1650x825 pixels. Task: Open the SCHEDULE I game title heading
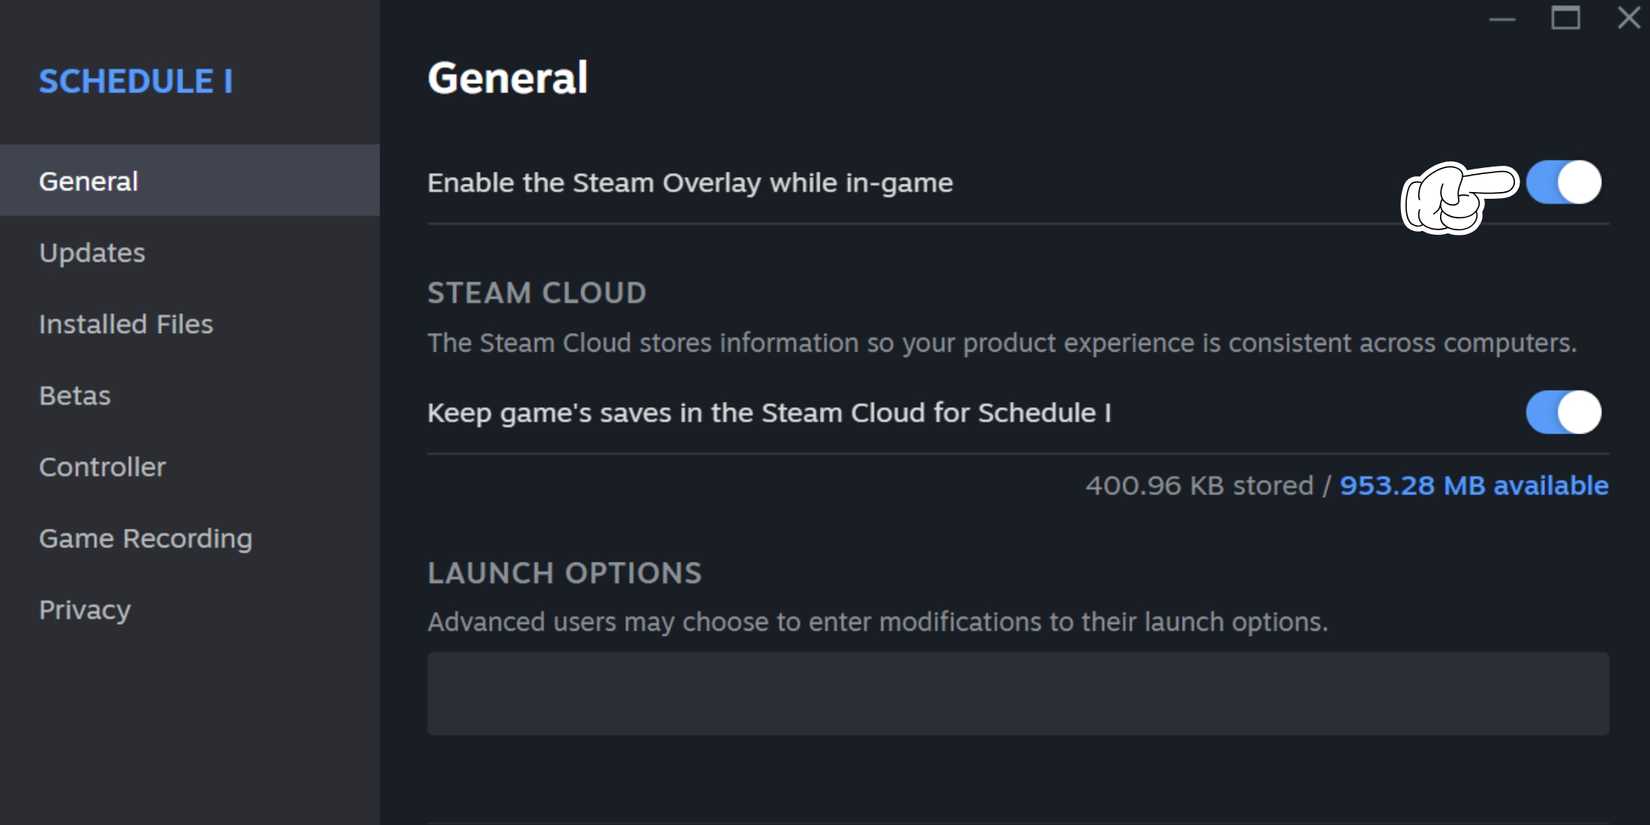point(136,80)
